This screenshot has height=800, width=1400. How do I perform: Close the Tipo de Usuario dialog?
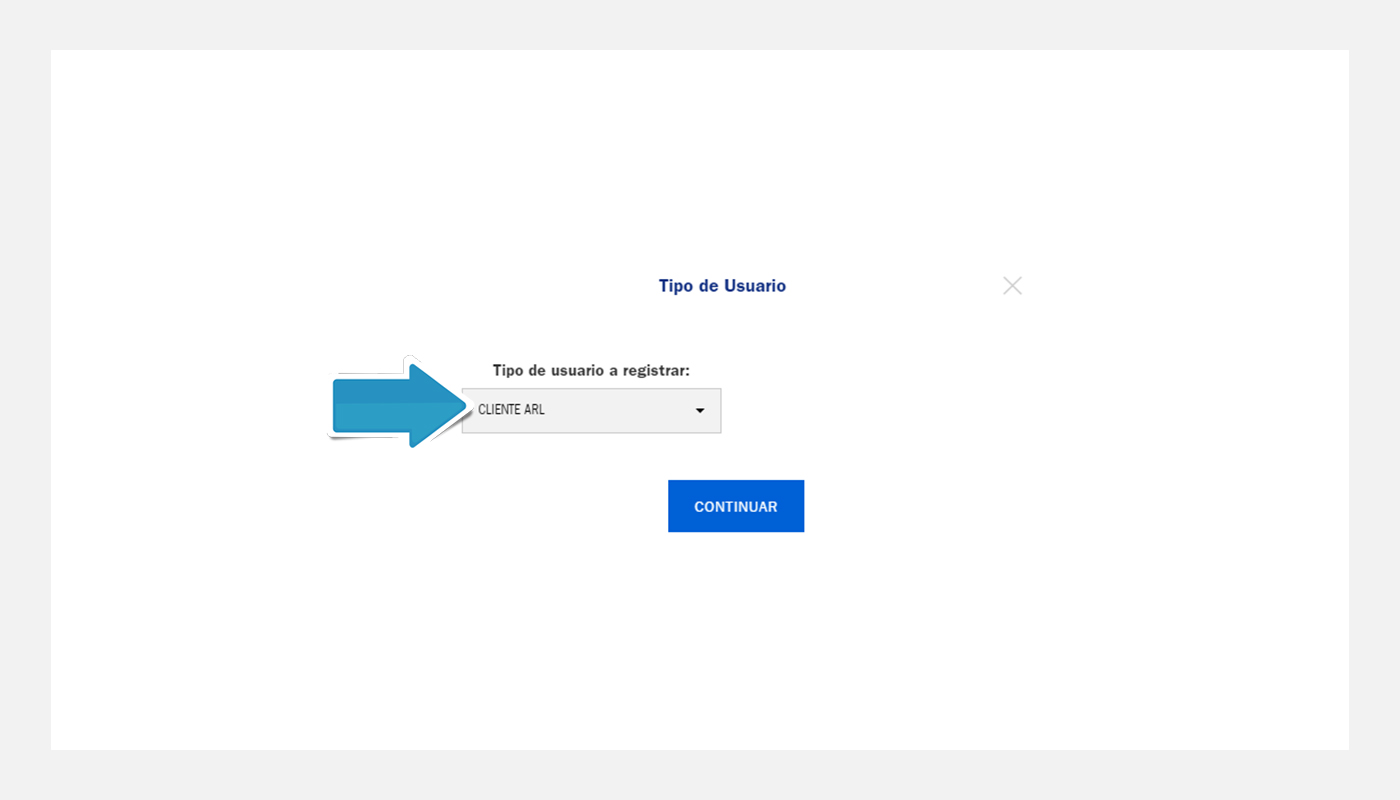coord(1012,286)
